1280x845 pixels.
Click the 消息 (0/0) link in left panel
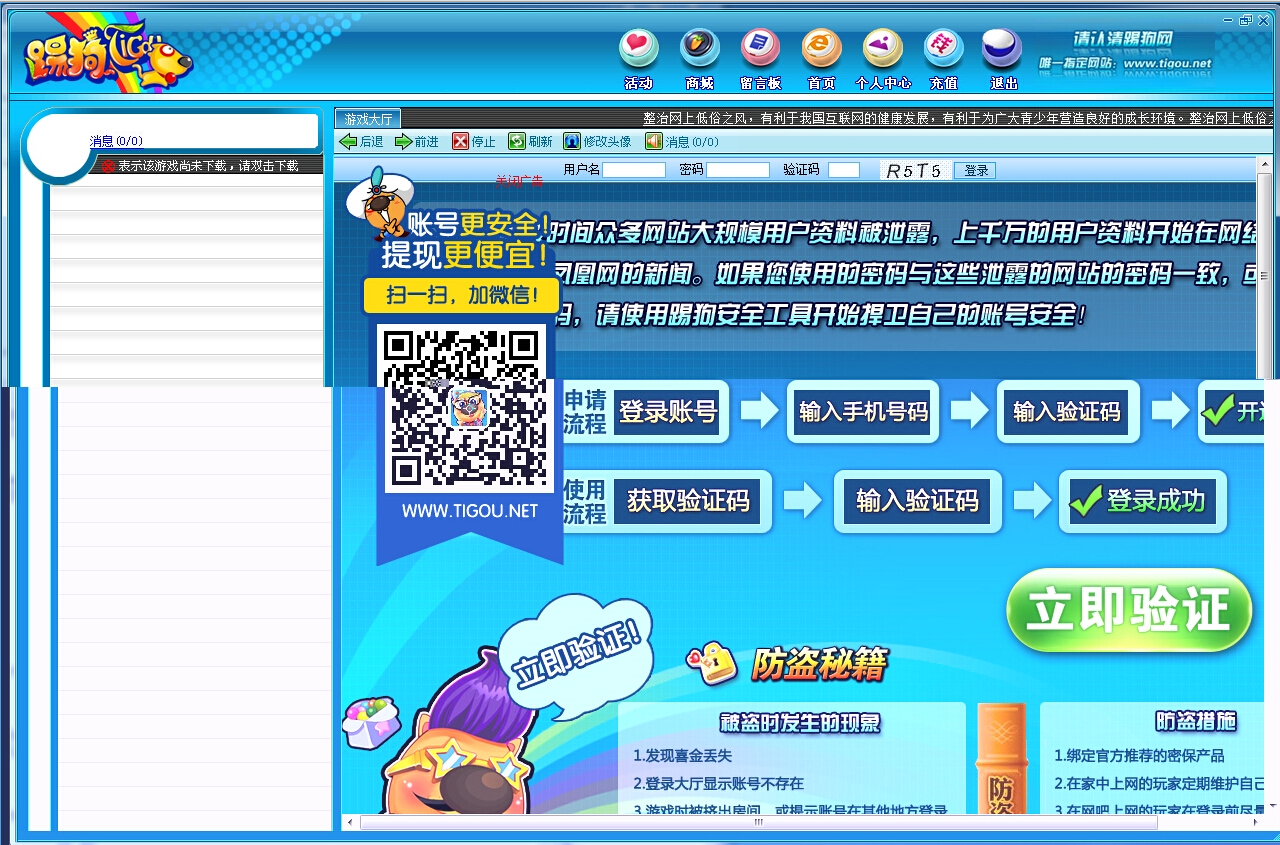(x=116, y=141)
